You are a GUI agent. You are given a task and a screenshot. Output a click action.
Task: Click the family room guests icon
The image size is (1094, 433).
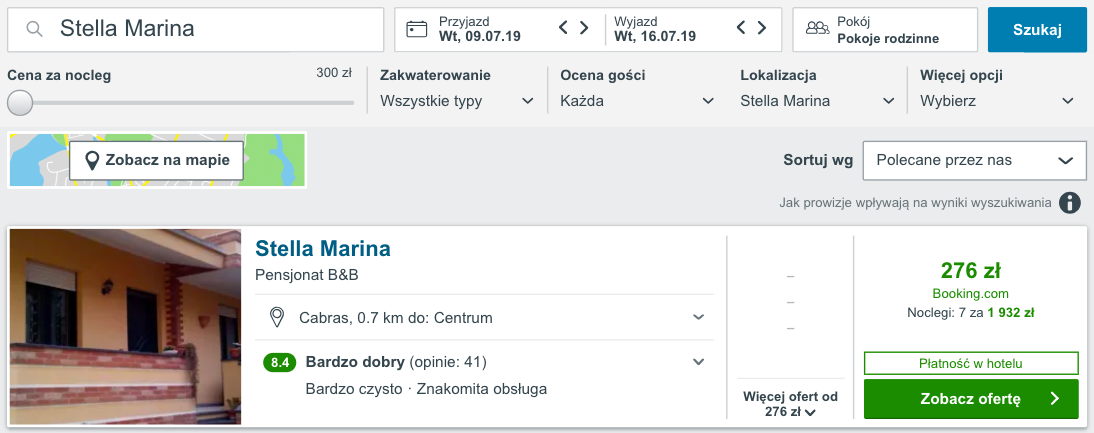point(817,29)
